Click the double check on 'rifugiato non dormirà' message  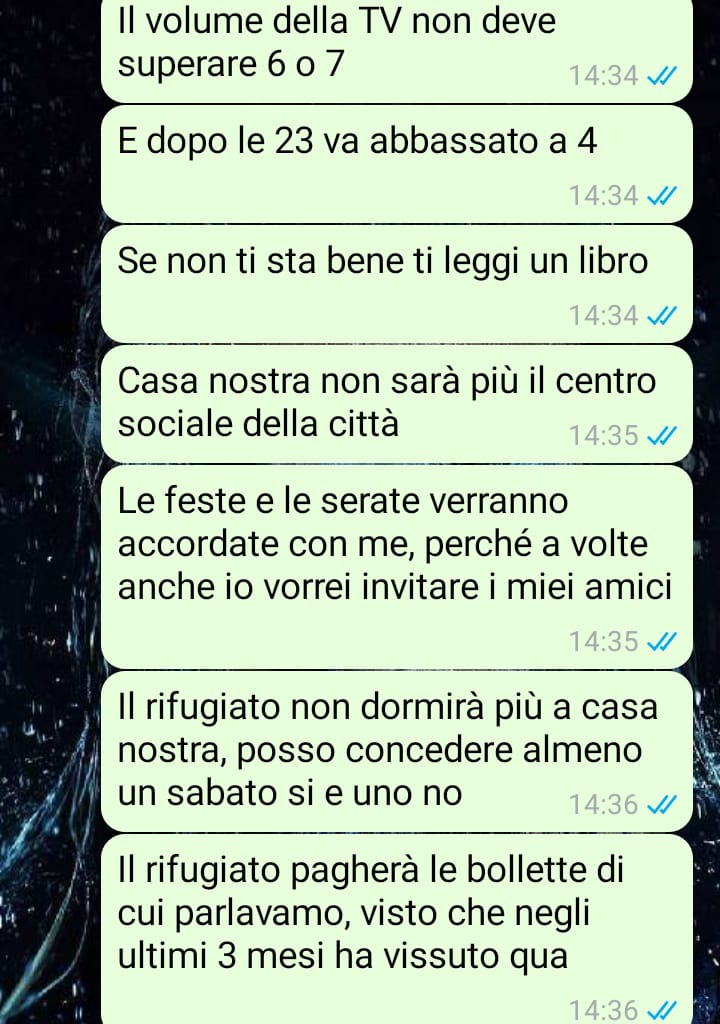[x=661, y=805]
